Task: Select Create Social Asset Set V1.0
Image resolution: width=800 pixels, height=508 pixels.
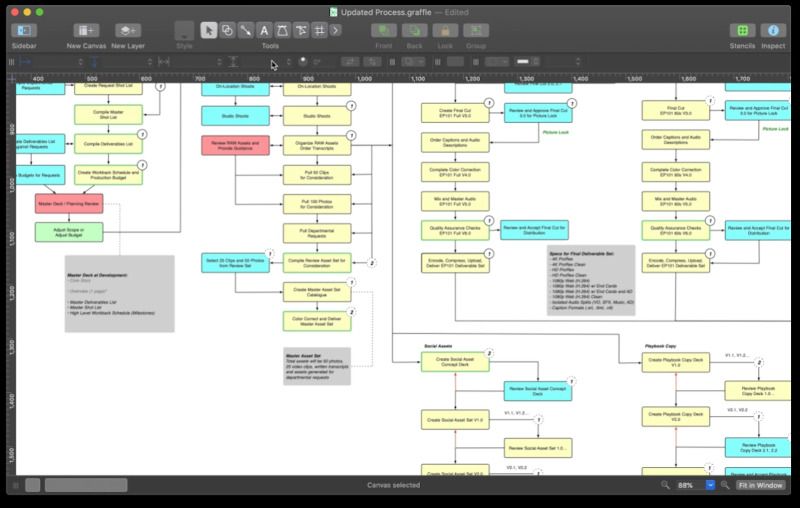Action: coord(455,420)
